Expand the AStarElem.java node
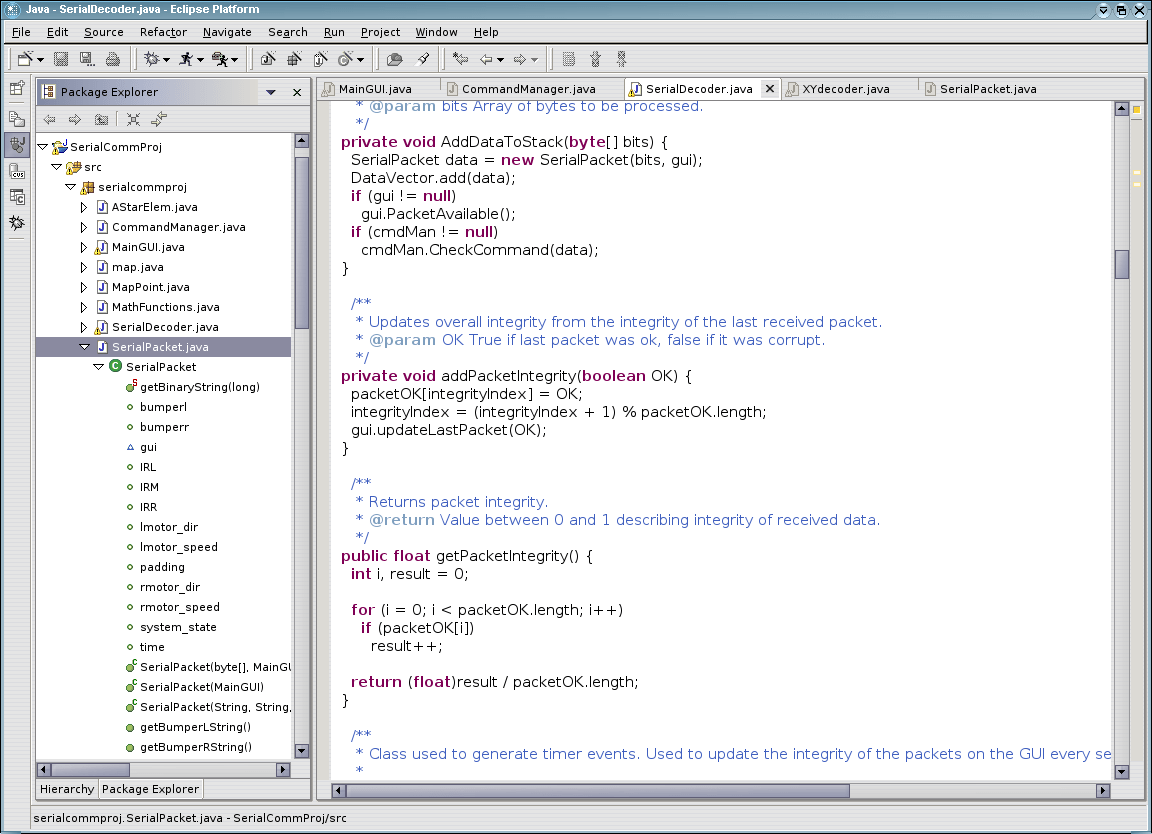Viewport: 1152px width, 834px height. 84,207
